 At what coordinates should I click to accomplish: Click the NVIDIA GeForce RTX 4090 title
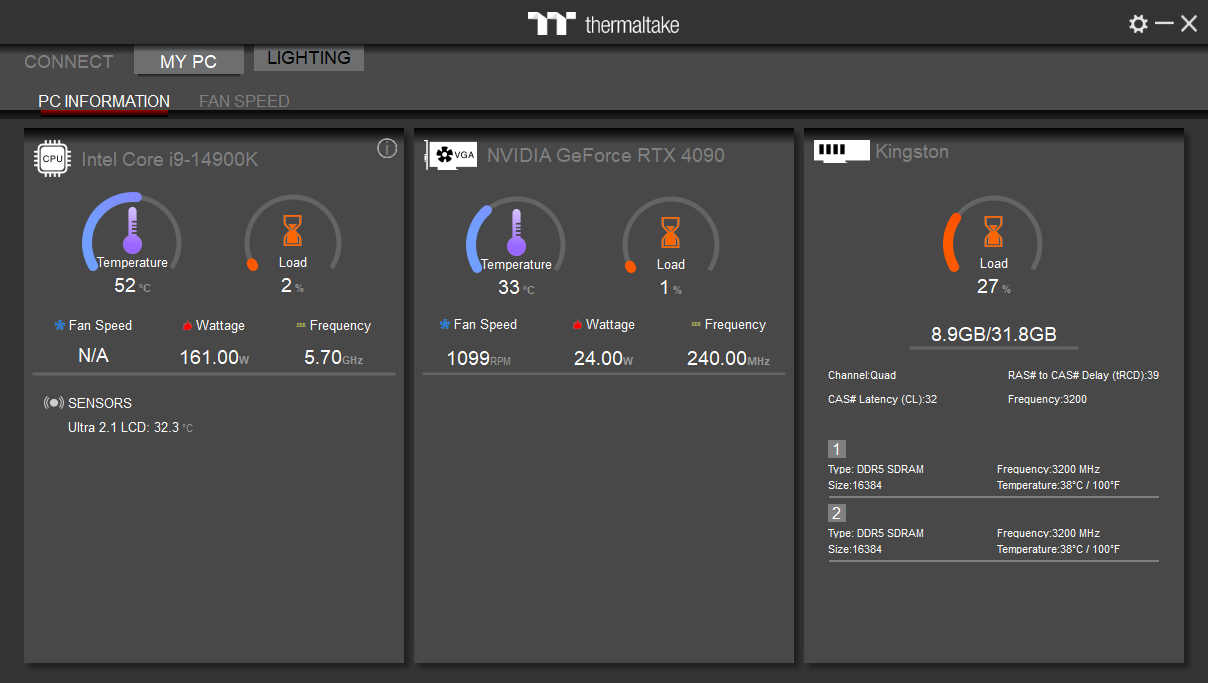tap(606, 155)
